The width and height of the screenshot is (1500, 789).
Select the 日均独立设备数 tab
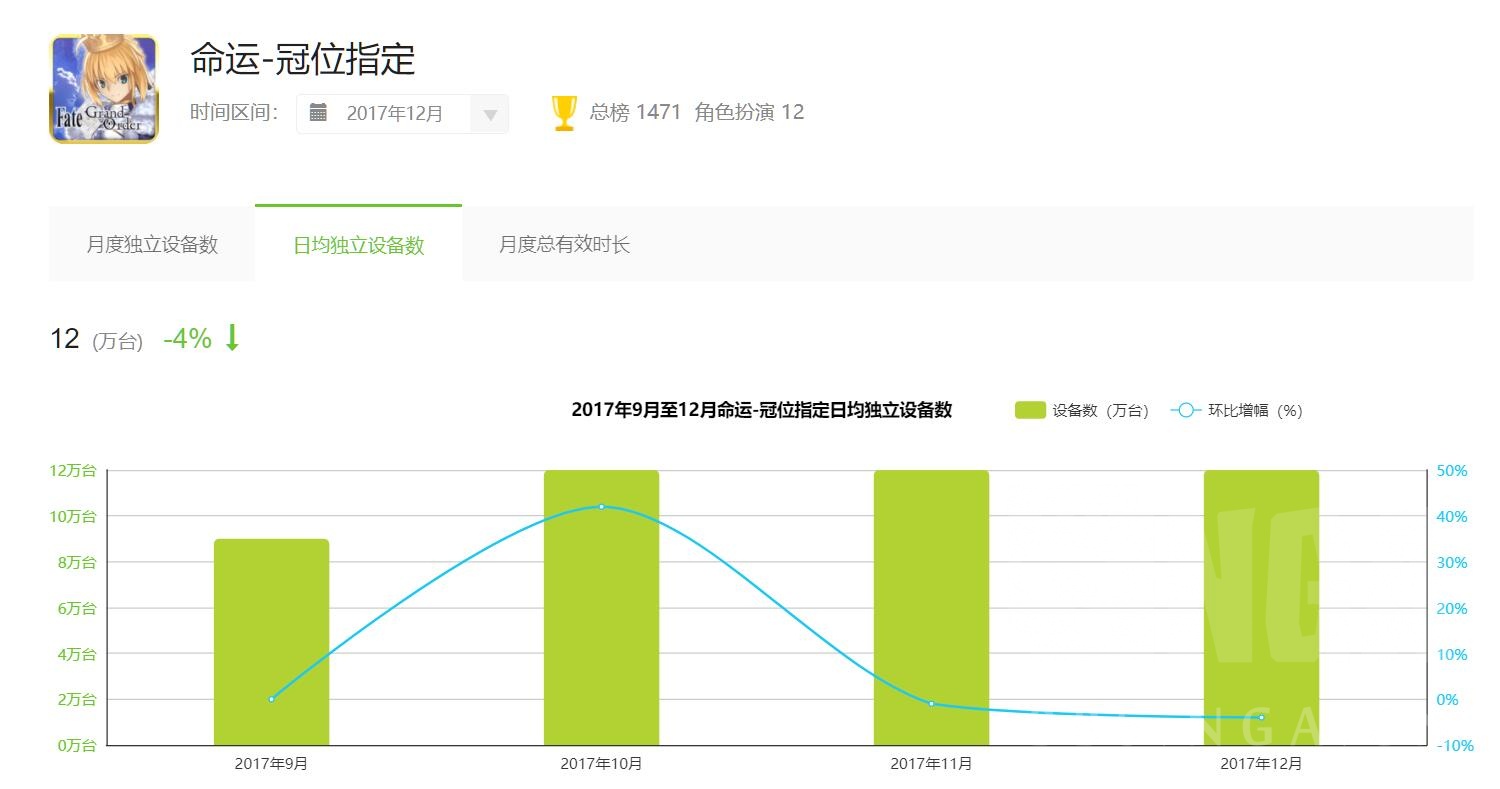click(x=358, y=245)
